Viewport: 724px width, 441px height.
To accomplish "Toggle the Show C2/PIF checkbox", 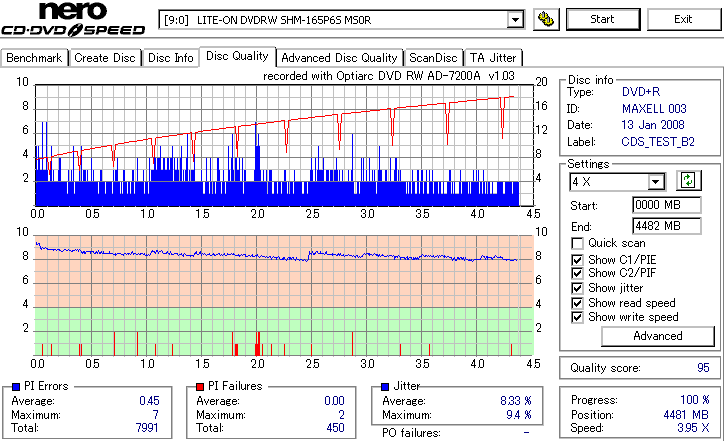I will click(577, 273).
